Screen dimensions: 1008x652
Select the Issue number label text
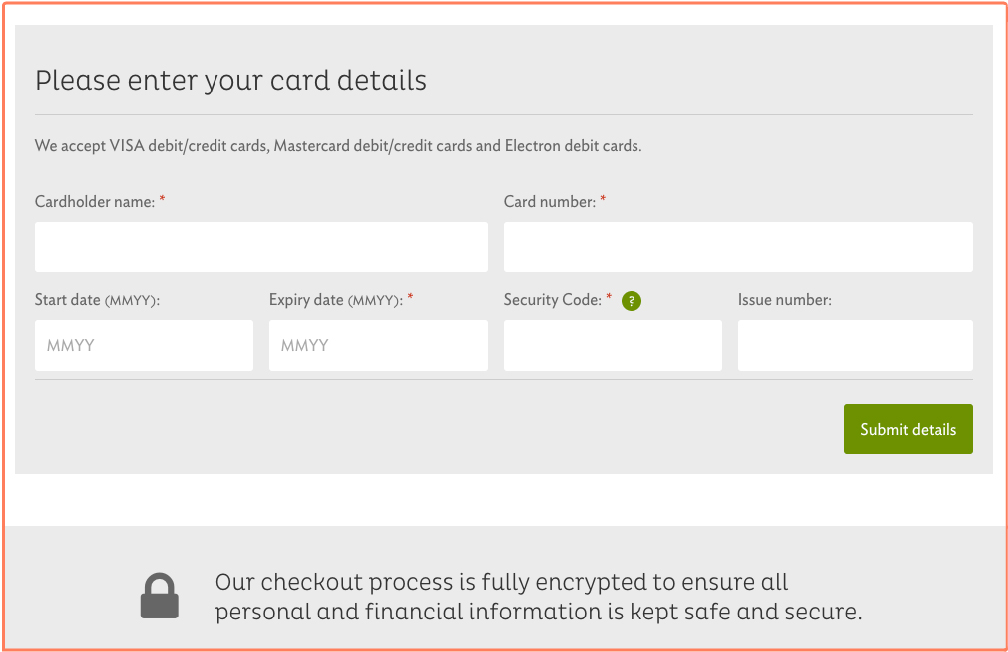point(786,299)
